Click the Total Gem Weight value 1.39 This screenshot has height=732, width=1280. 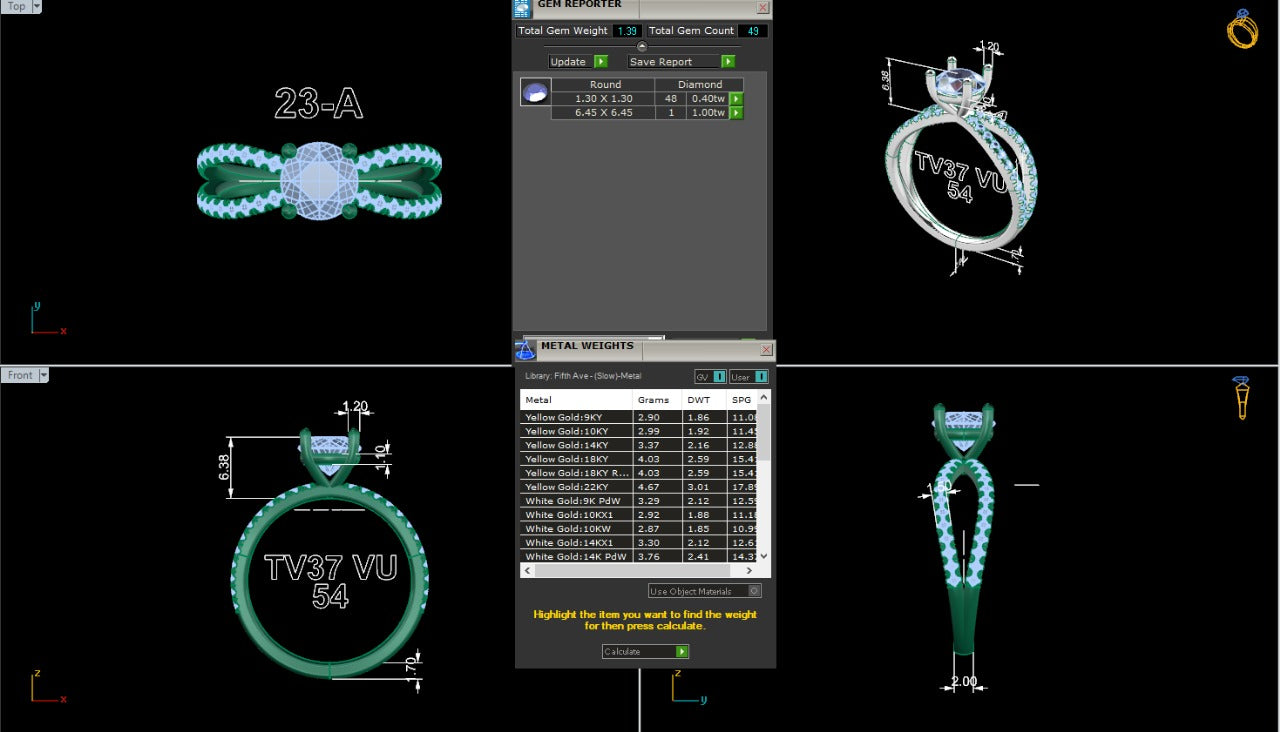(626, 31)
